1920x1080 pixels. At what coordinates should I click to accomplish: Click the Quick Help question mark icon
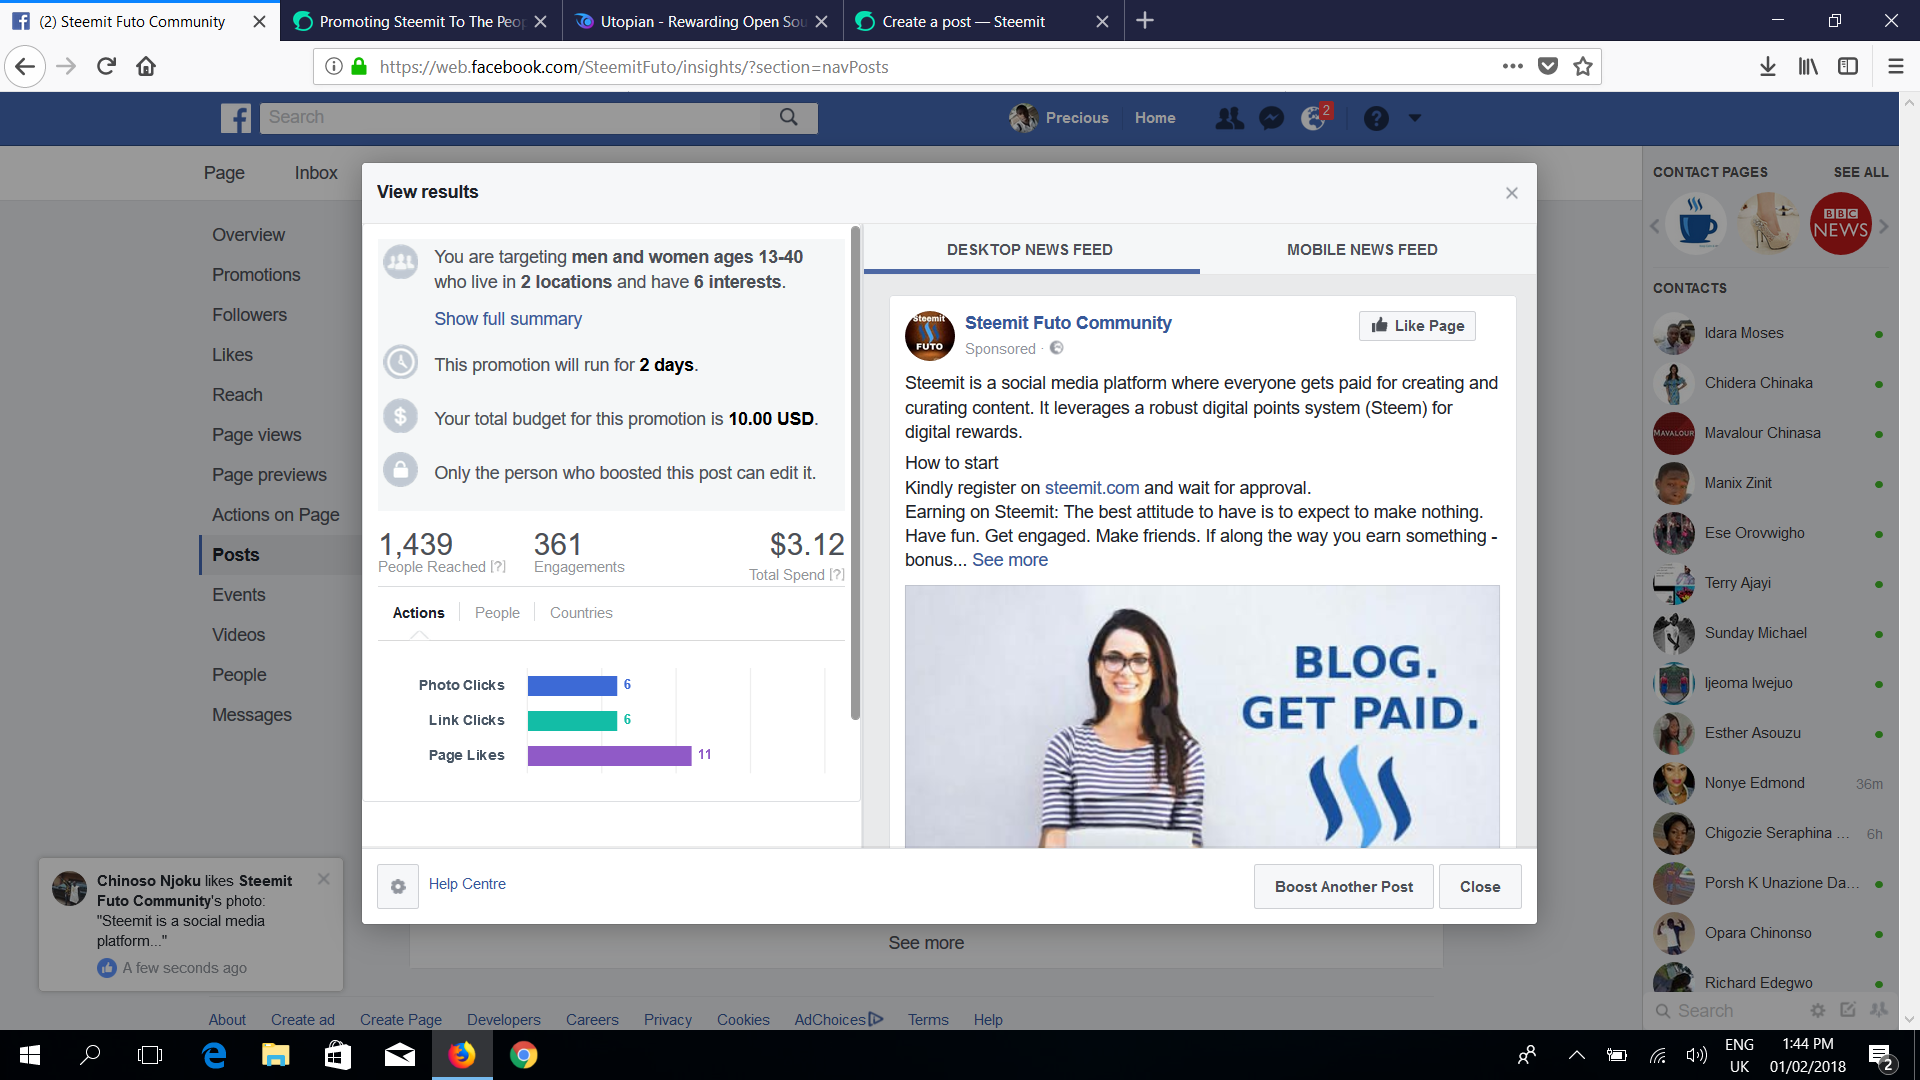pos(1376,118)
